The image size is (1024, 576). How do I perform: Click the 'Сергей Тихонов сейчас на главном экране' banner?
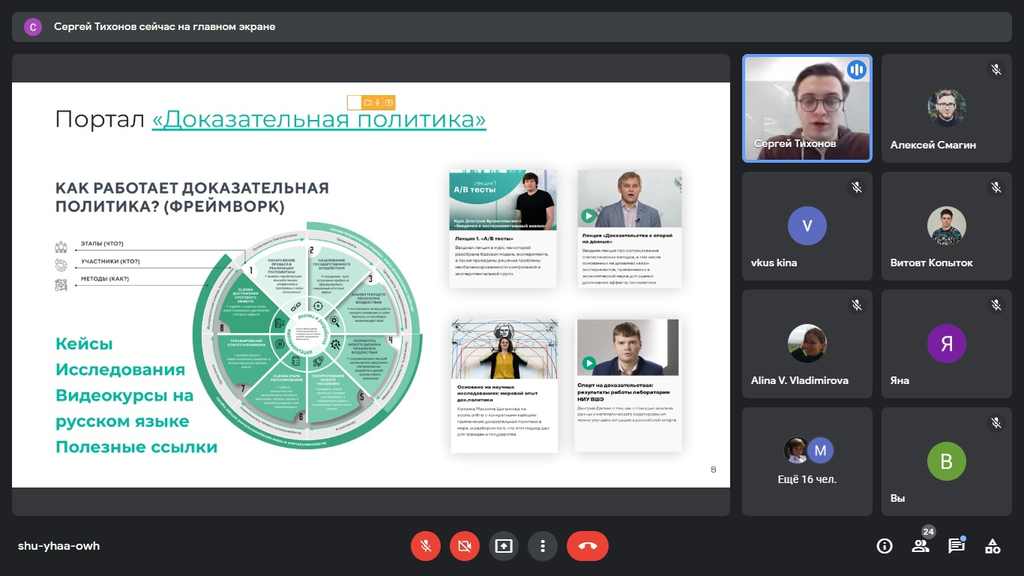coord(511,27)
